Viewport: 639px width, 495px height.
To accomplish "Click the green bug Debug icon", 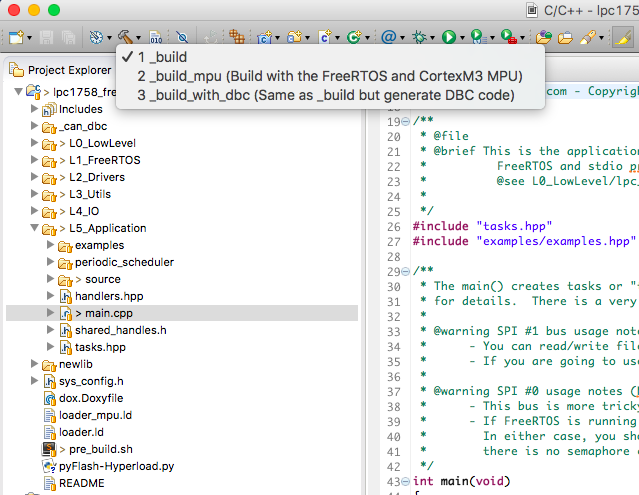I will [419, 37].
